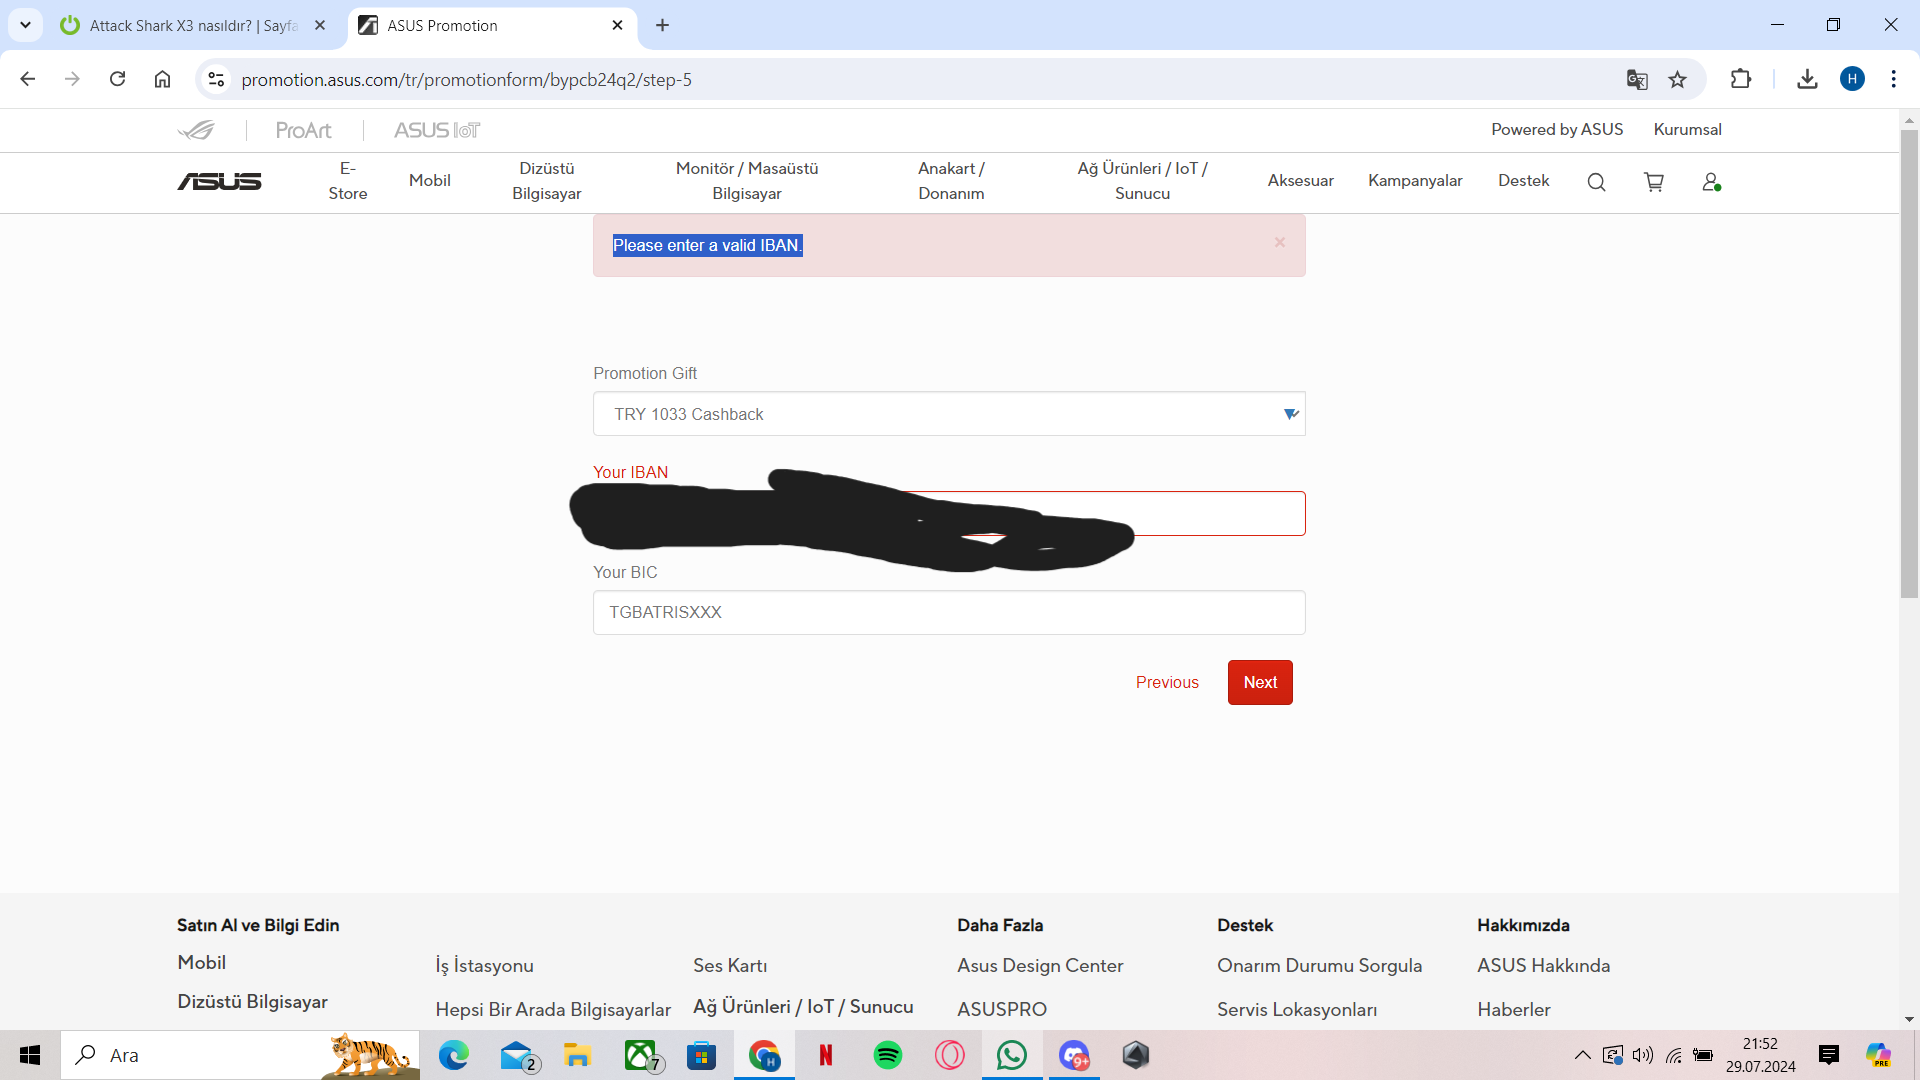Click the ASUS site search icon
This screenshot has height=1080, width=1920.
pyautogui.click(x=1596, y=182)
